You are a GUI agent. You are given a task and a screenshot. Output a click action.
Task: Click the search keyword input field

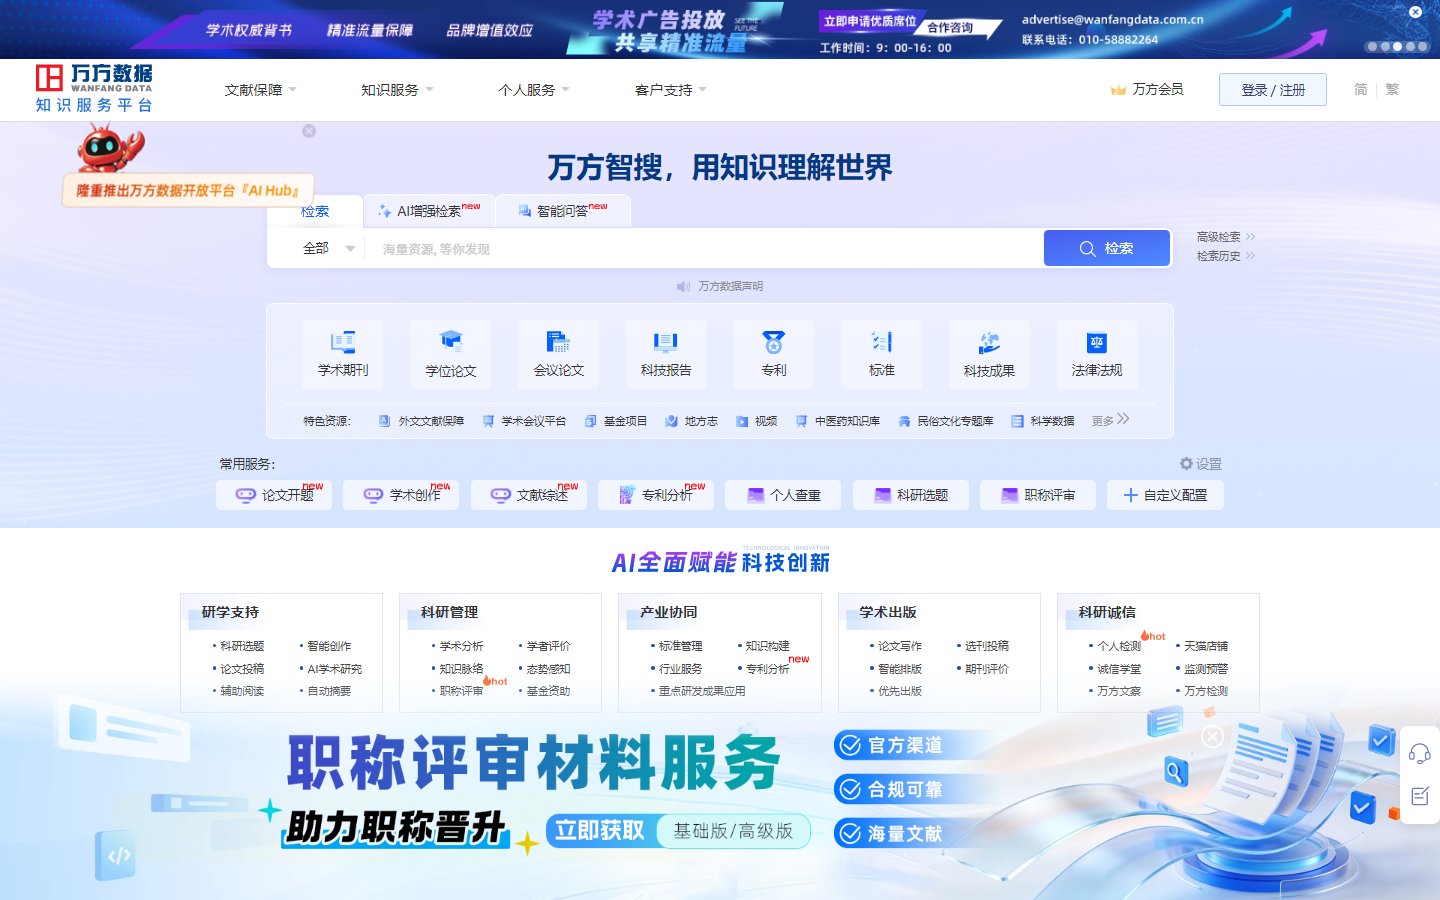tap(703, 249)
